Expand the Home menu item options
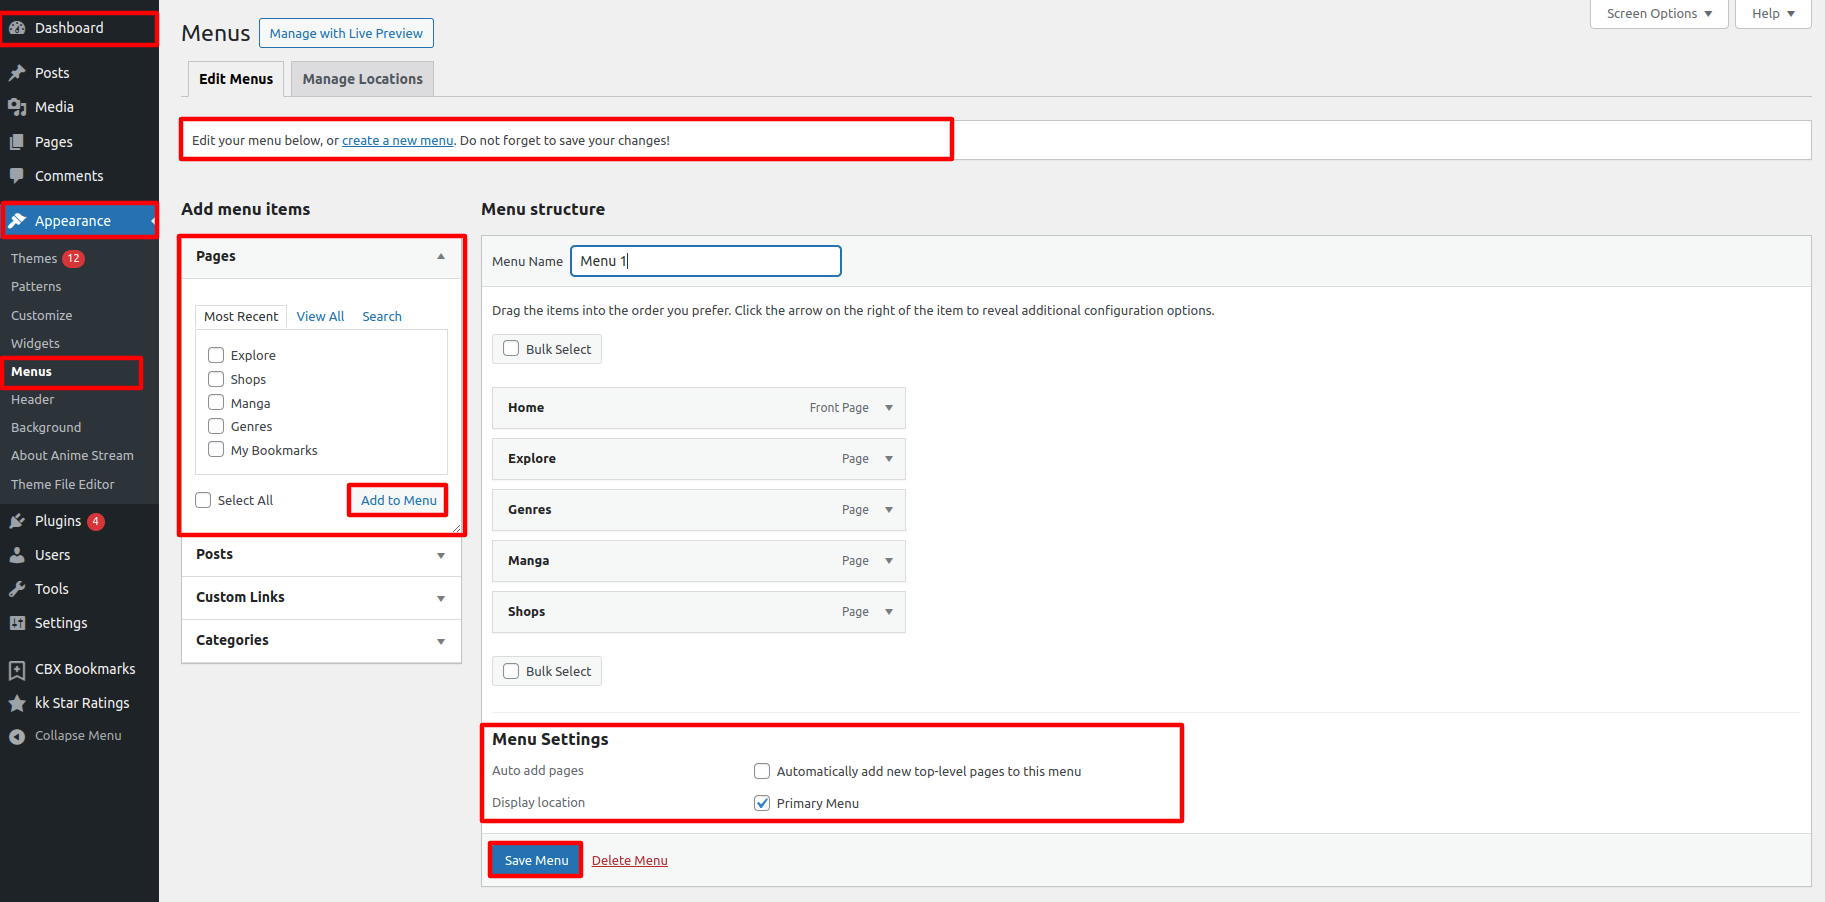The image size is (1825, 902). point(889,408)
